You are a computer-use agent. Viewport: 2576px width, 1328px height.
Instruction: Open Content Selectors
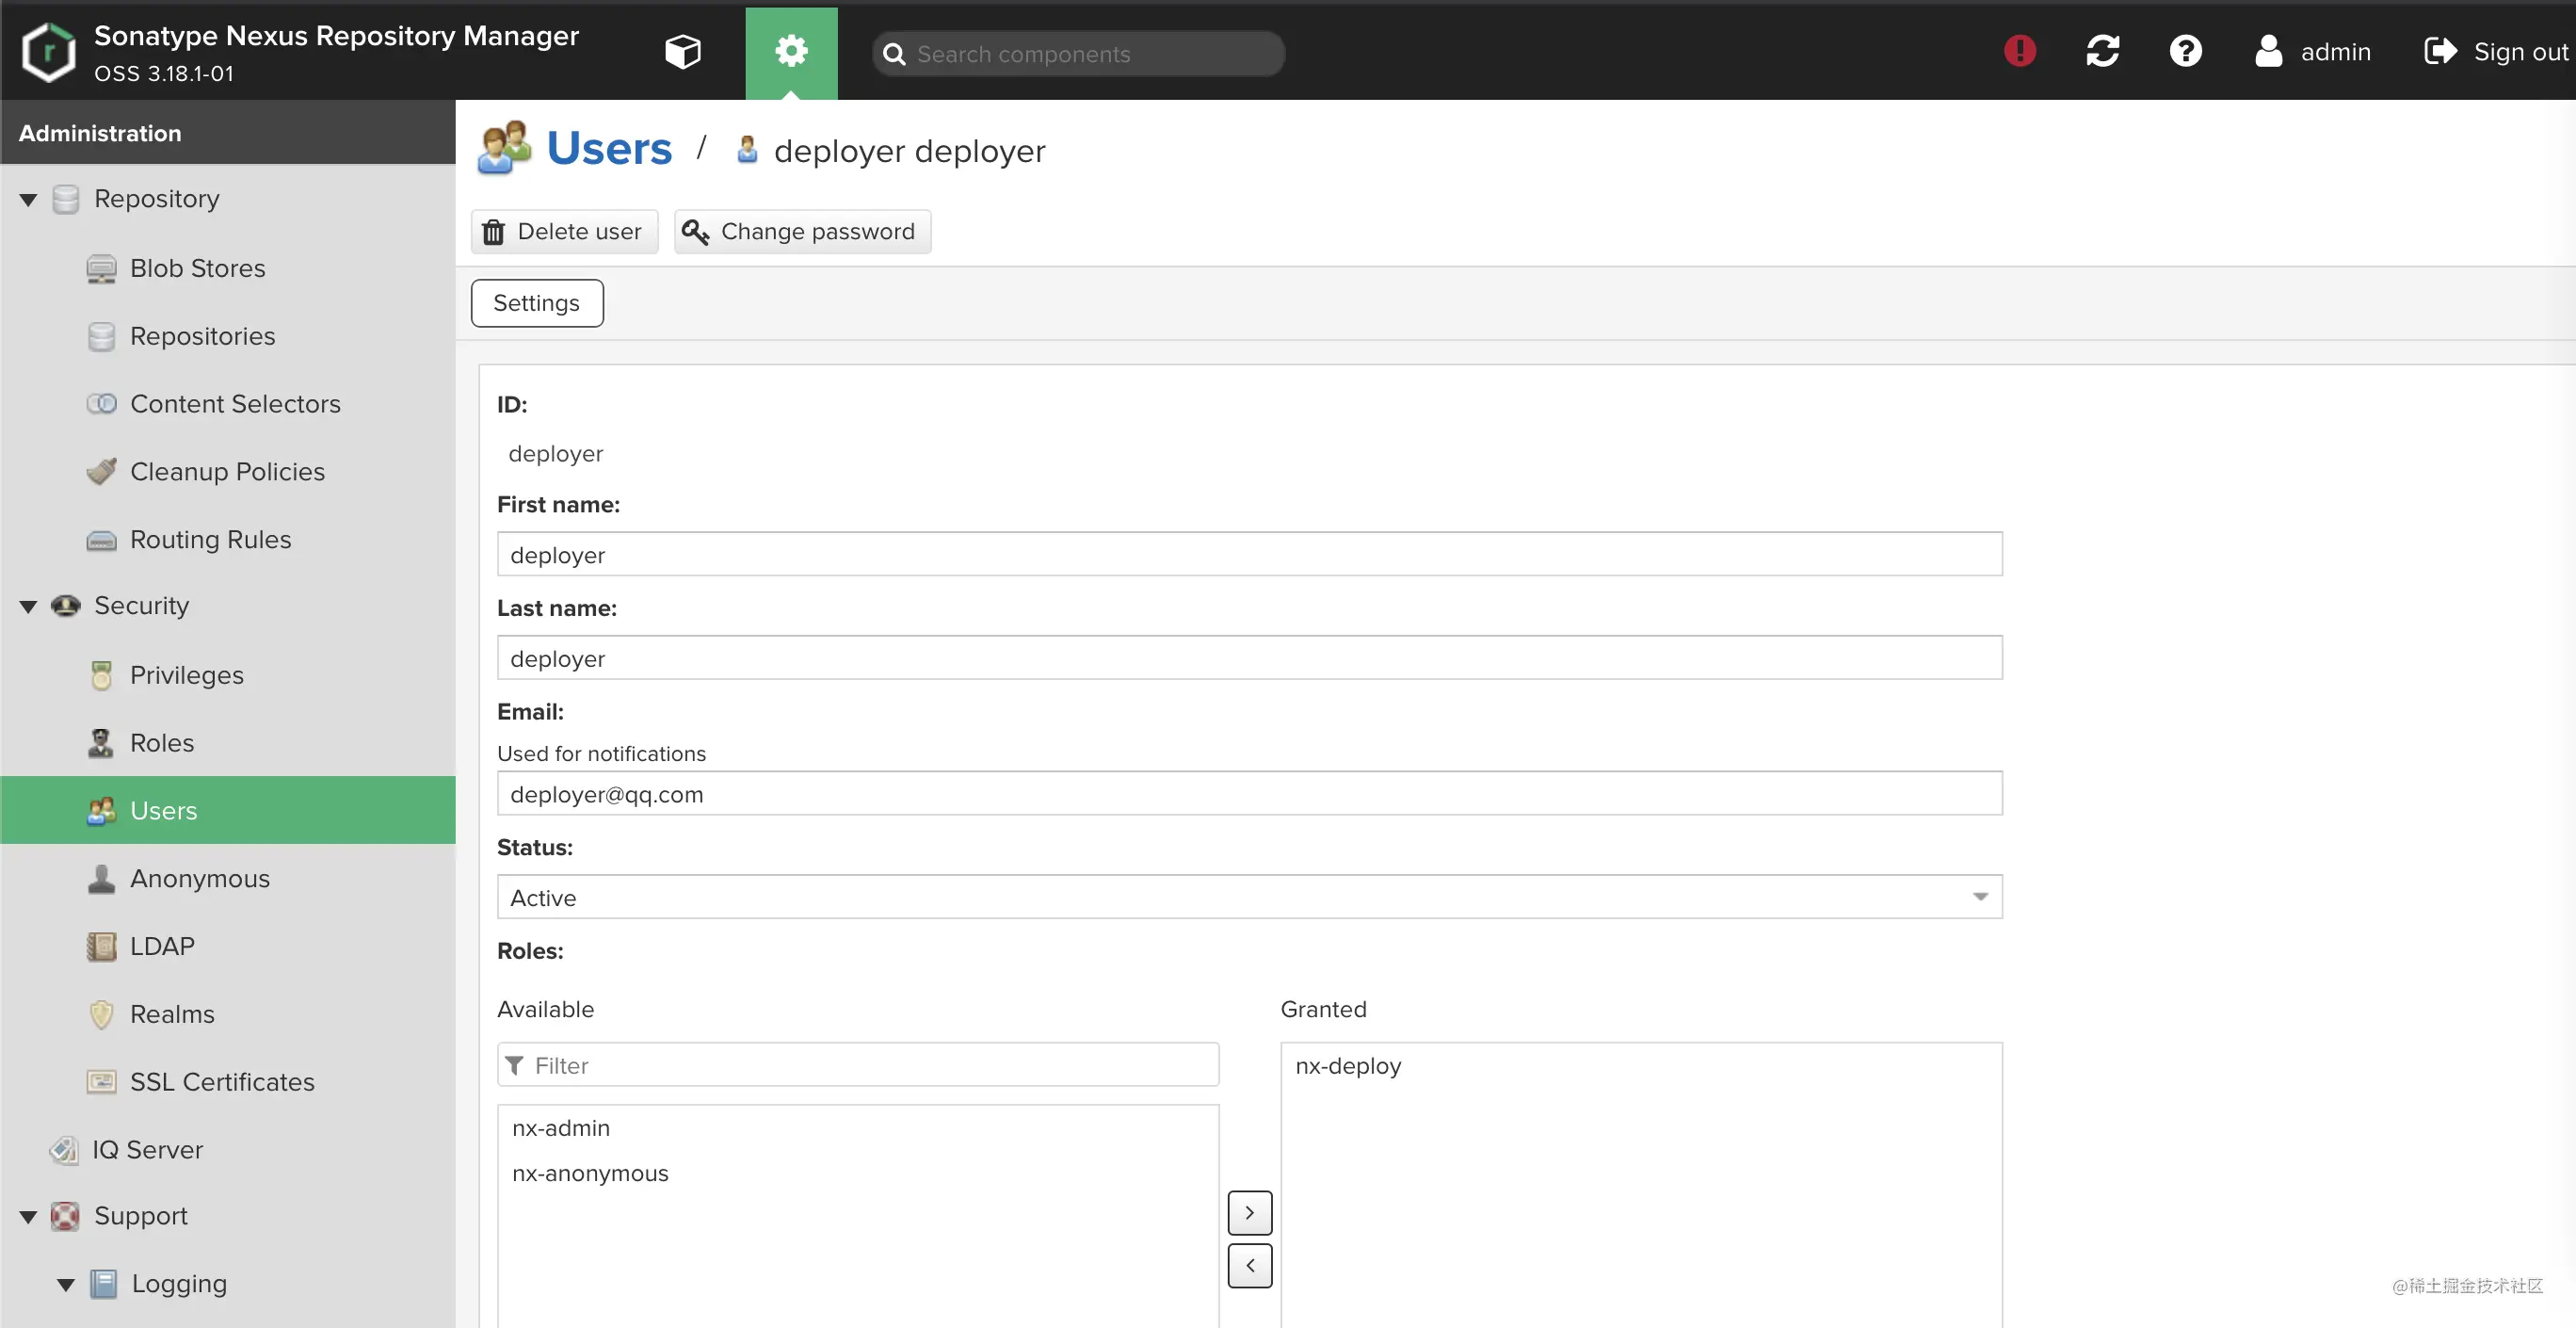tap(235, 404)
